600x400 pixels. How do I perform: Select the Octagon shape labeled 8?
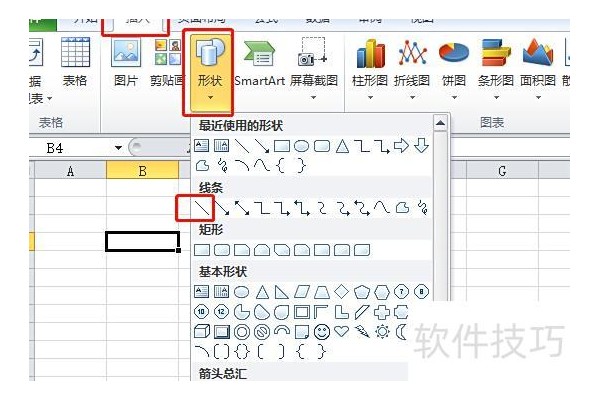pyautogui.click(x=421, y=292)
